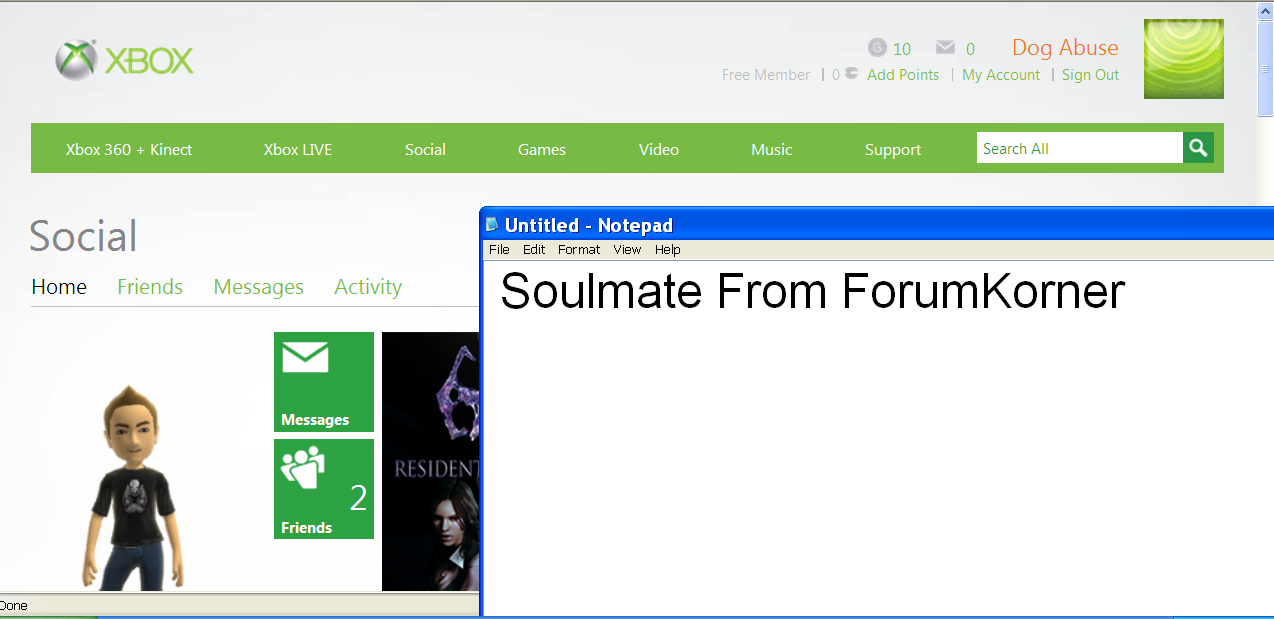Open the Video nav menu
Image resolution: width=1274 pixels, height=619 pixels.
point(659,149)
